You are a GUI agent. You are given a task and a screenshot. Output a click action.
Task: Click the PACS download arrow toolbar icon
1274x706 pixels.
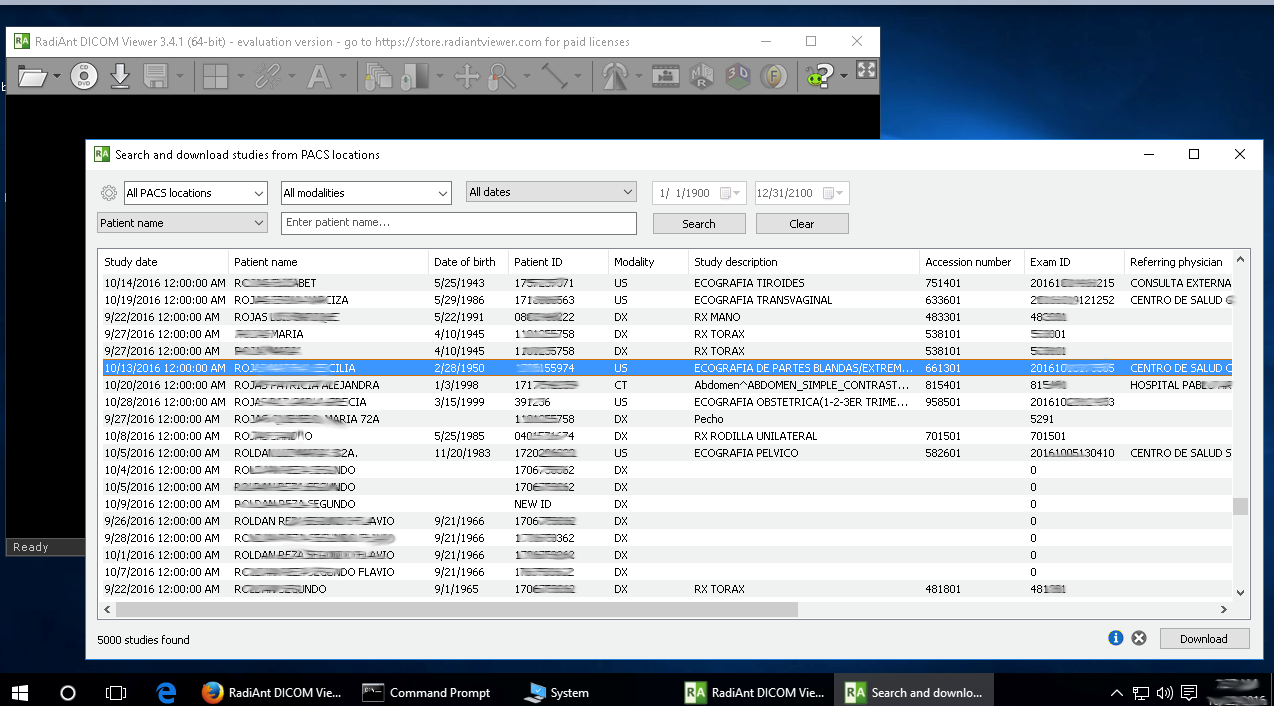[120, 76]
